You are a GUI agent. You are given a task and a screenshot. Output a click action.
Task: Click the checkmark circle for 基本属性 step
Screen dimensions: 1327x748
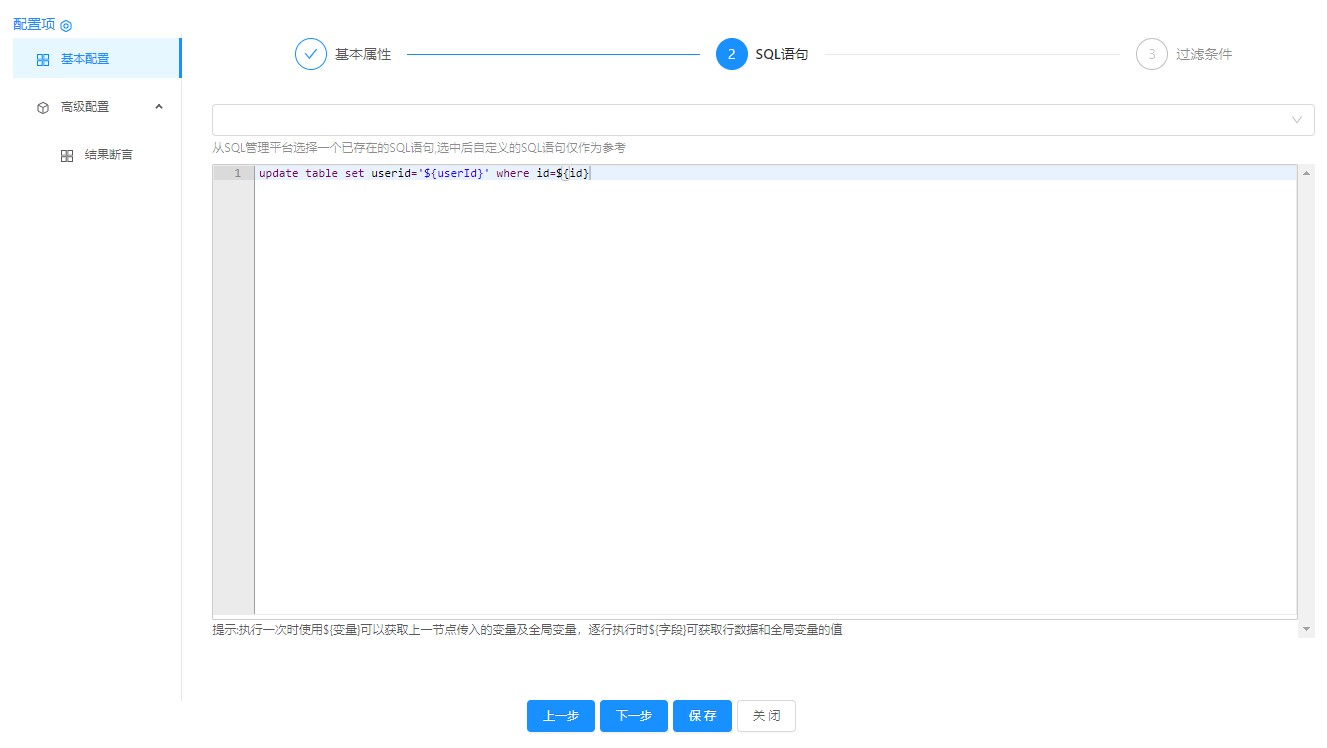pyautogui.click(x=311, y=54)
